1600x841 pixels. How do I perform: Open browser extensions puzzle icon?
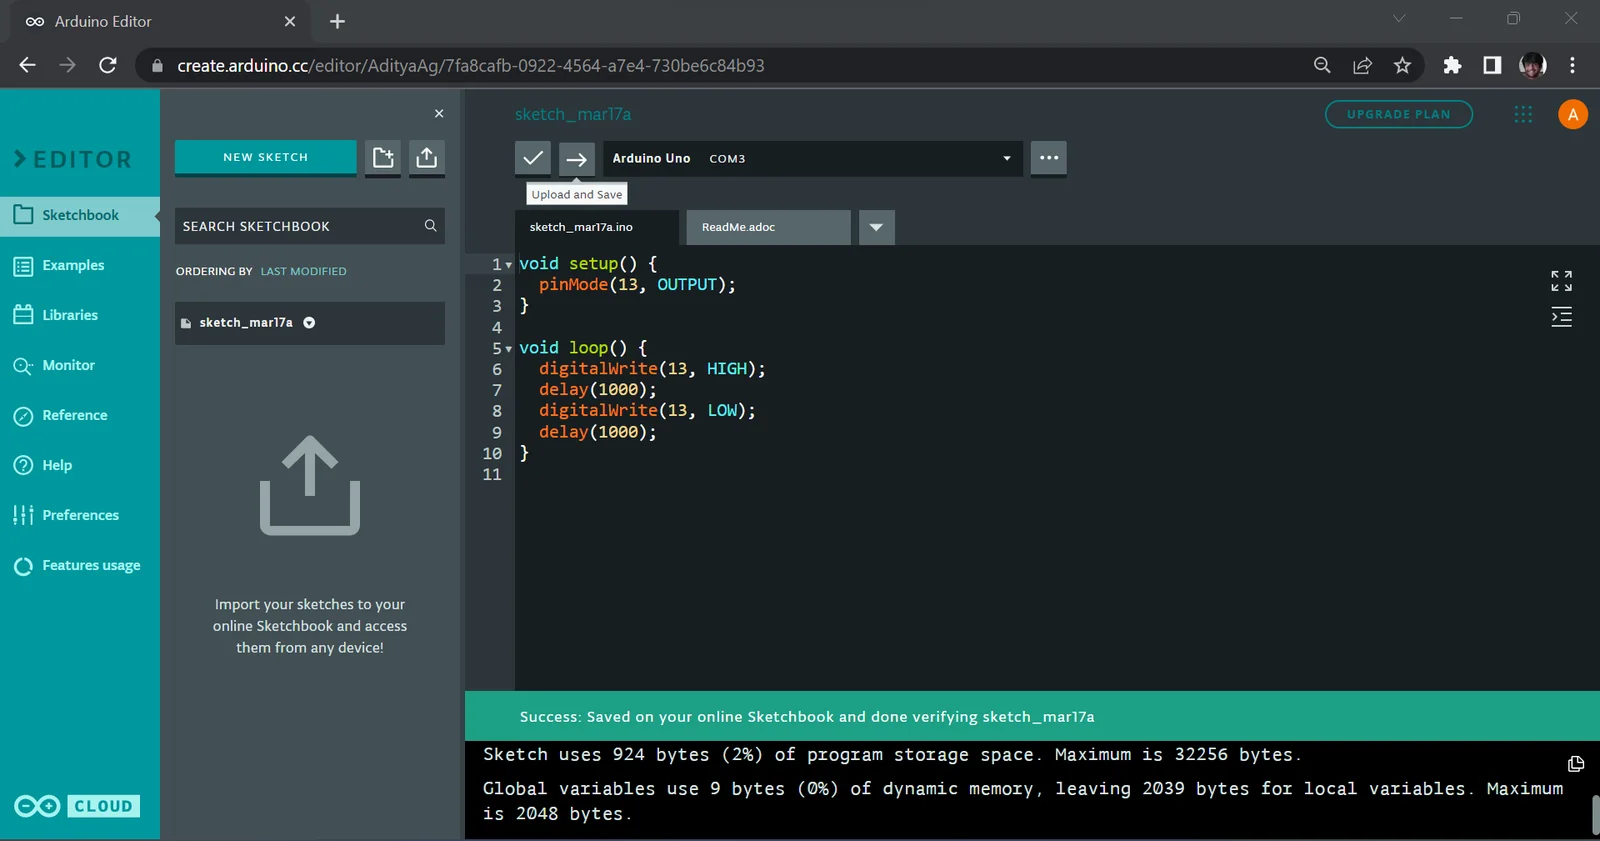tap(1452, 65)
